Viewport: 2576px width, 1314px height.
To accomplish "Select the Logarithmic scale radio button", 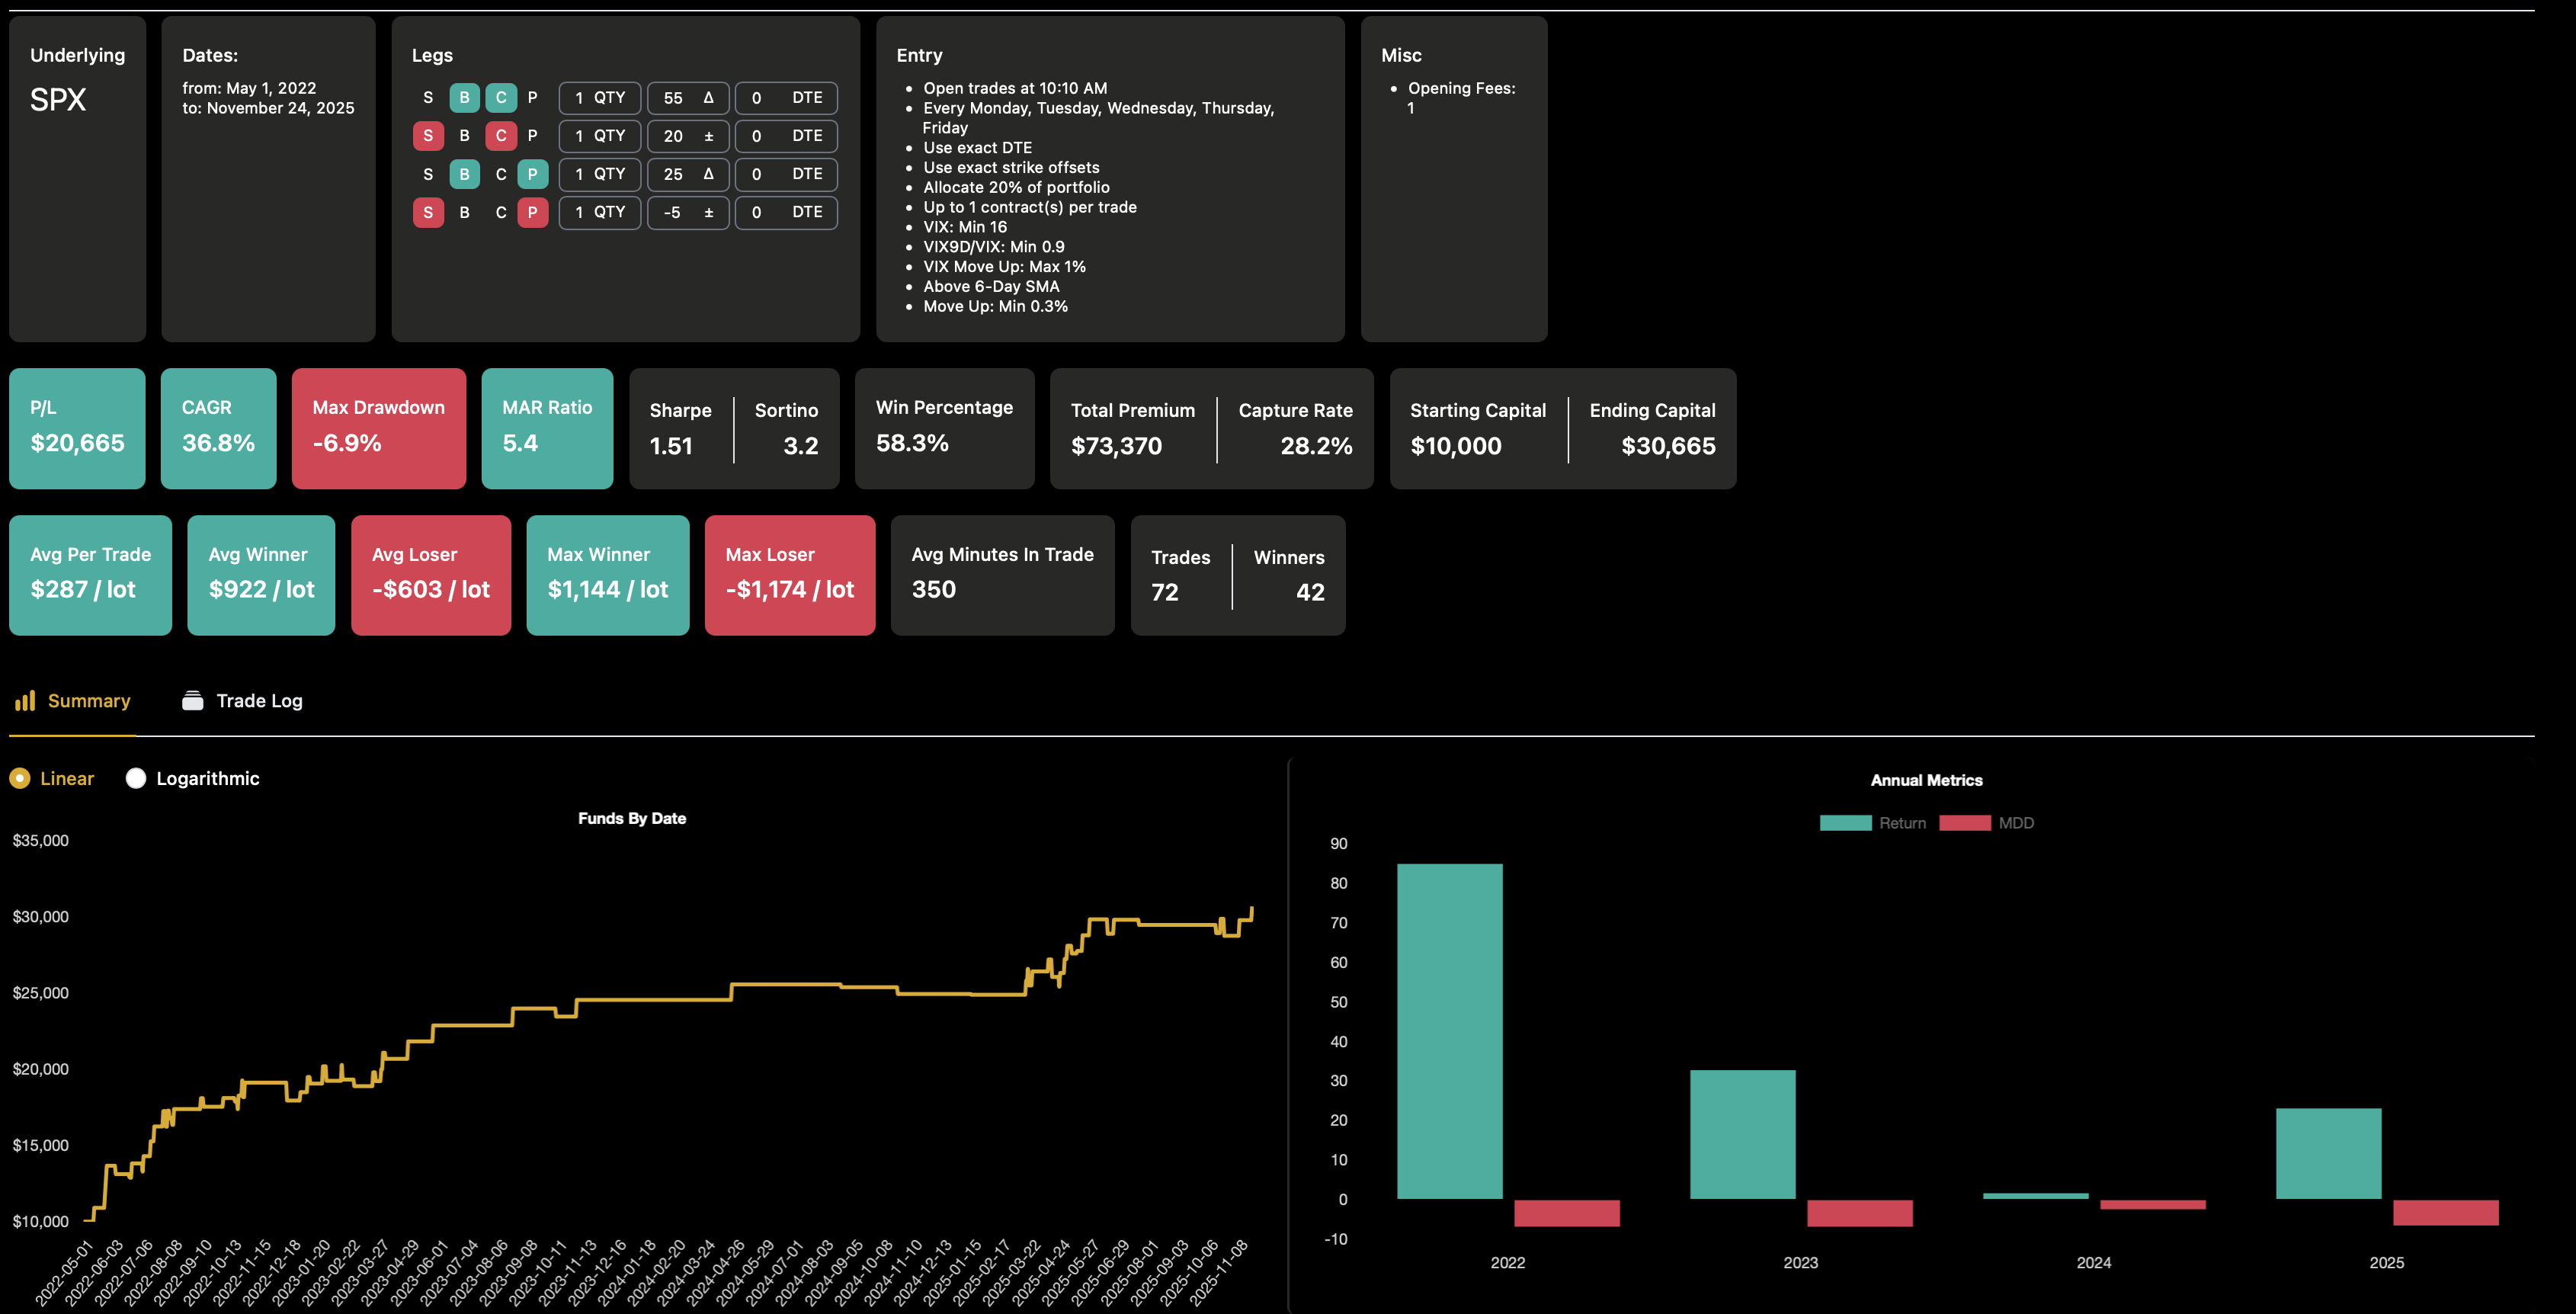I will pos(136,778).
